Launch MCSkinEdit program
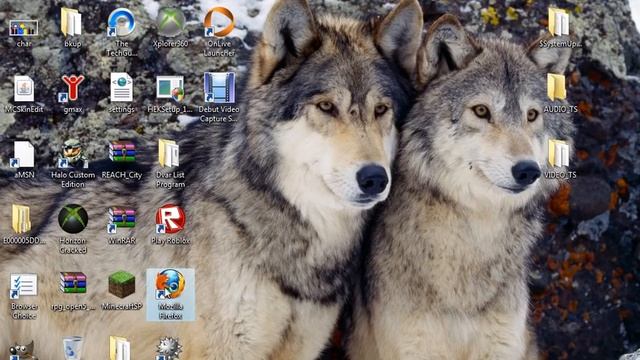Screen dimensions: 640x360 point(24,89)
